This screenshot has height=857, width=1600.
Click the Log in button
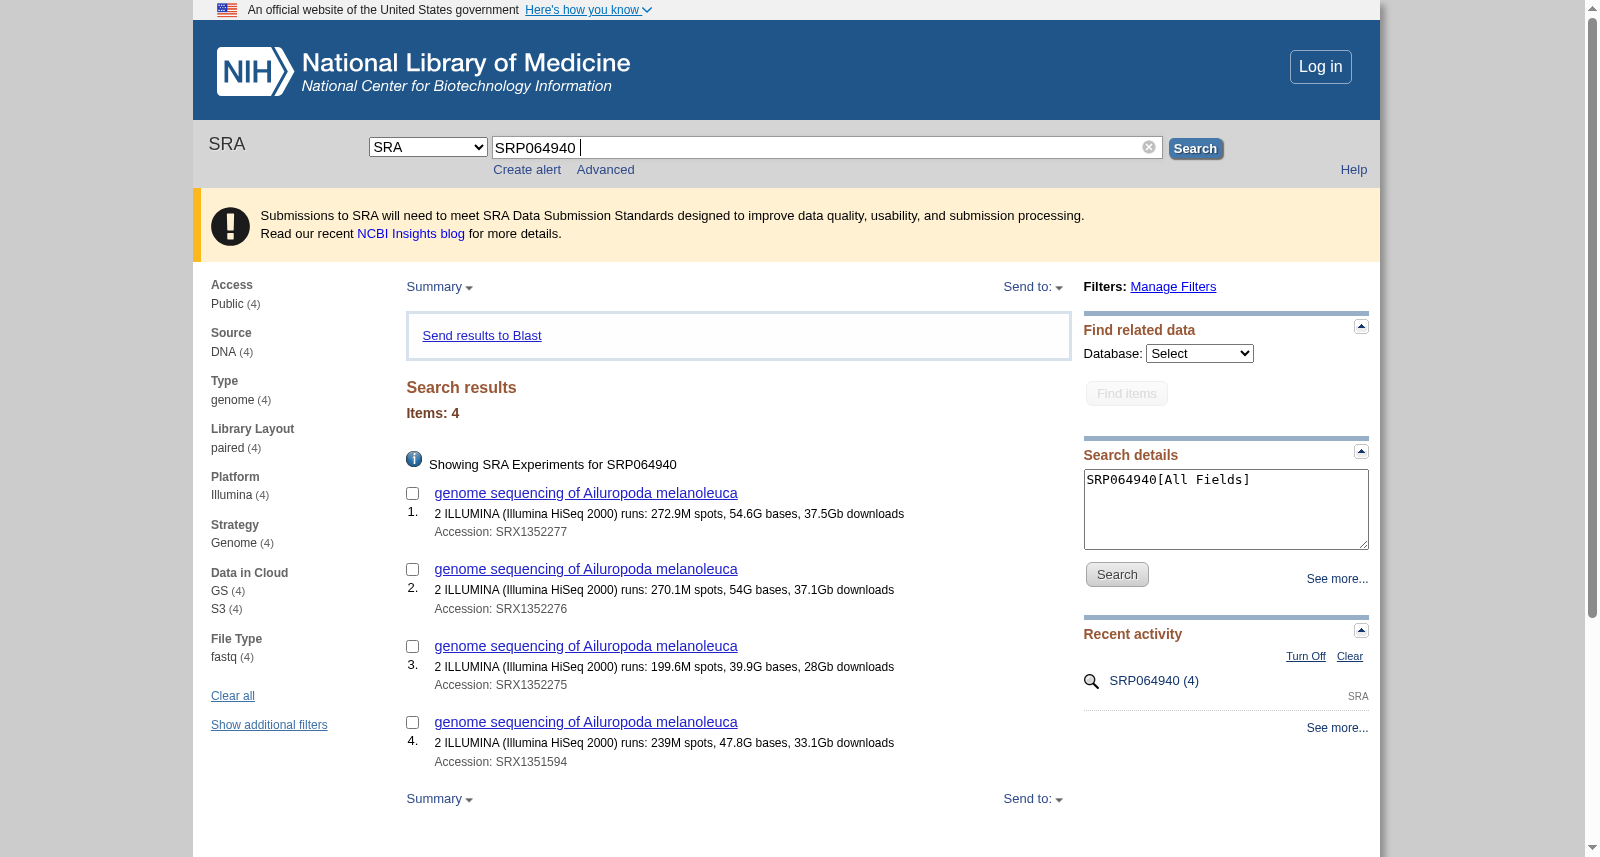(x=1320, y=67)
